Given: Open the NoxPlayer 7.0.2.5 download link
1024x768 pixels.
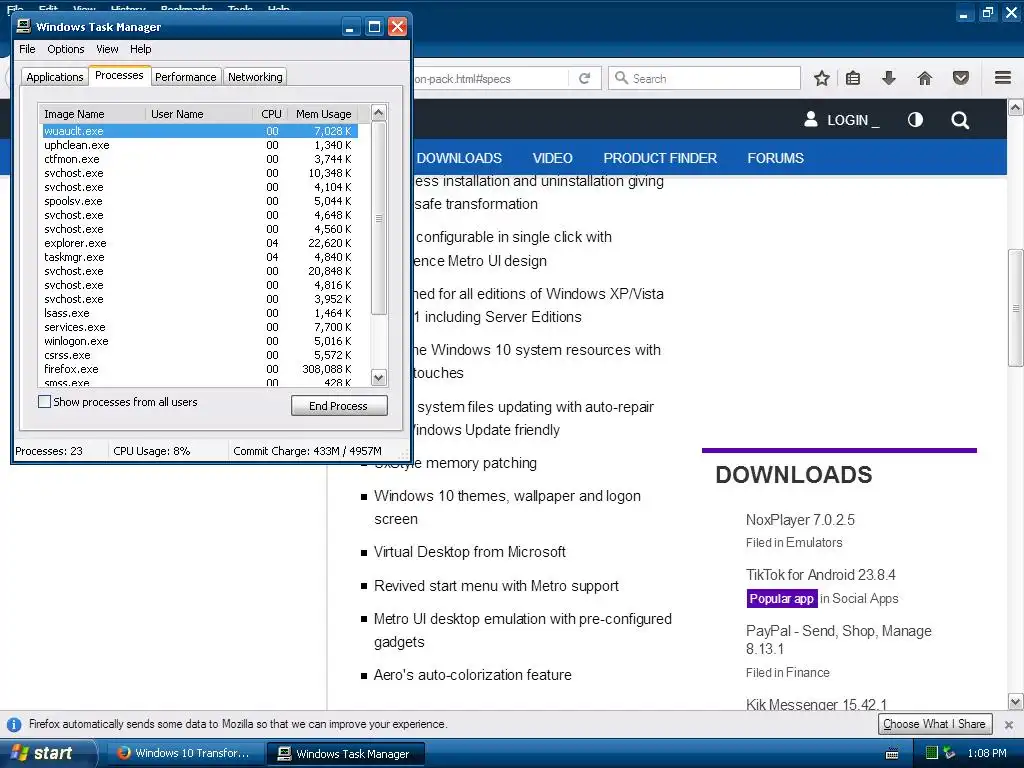Looking at the screenshot, I should pos(800,520).
